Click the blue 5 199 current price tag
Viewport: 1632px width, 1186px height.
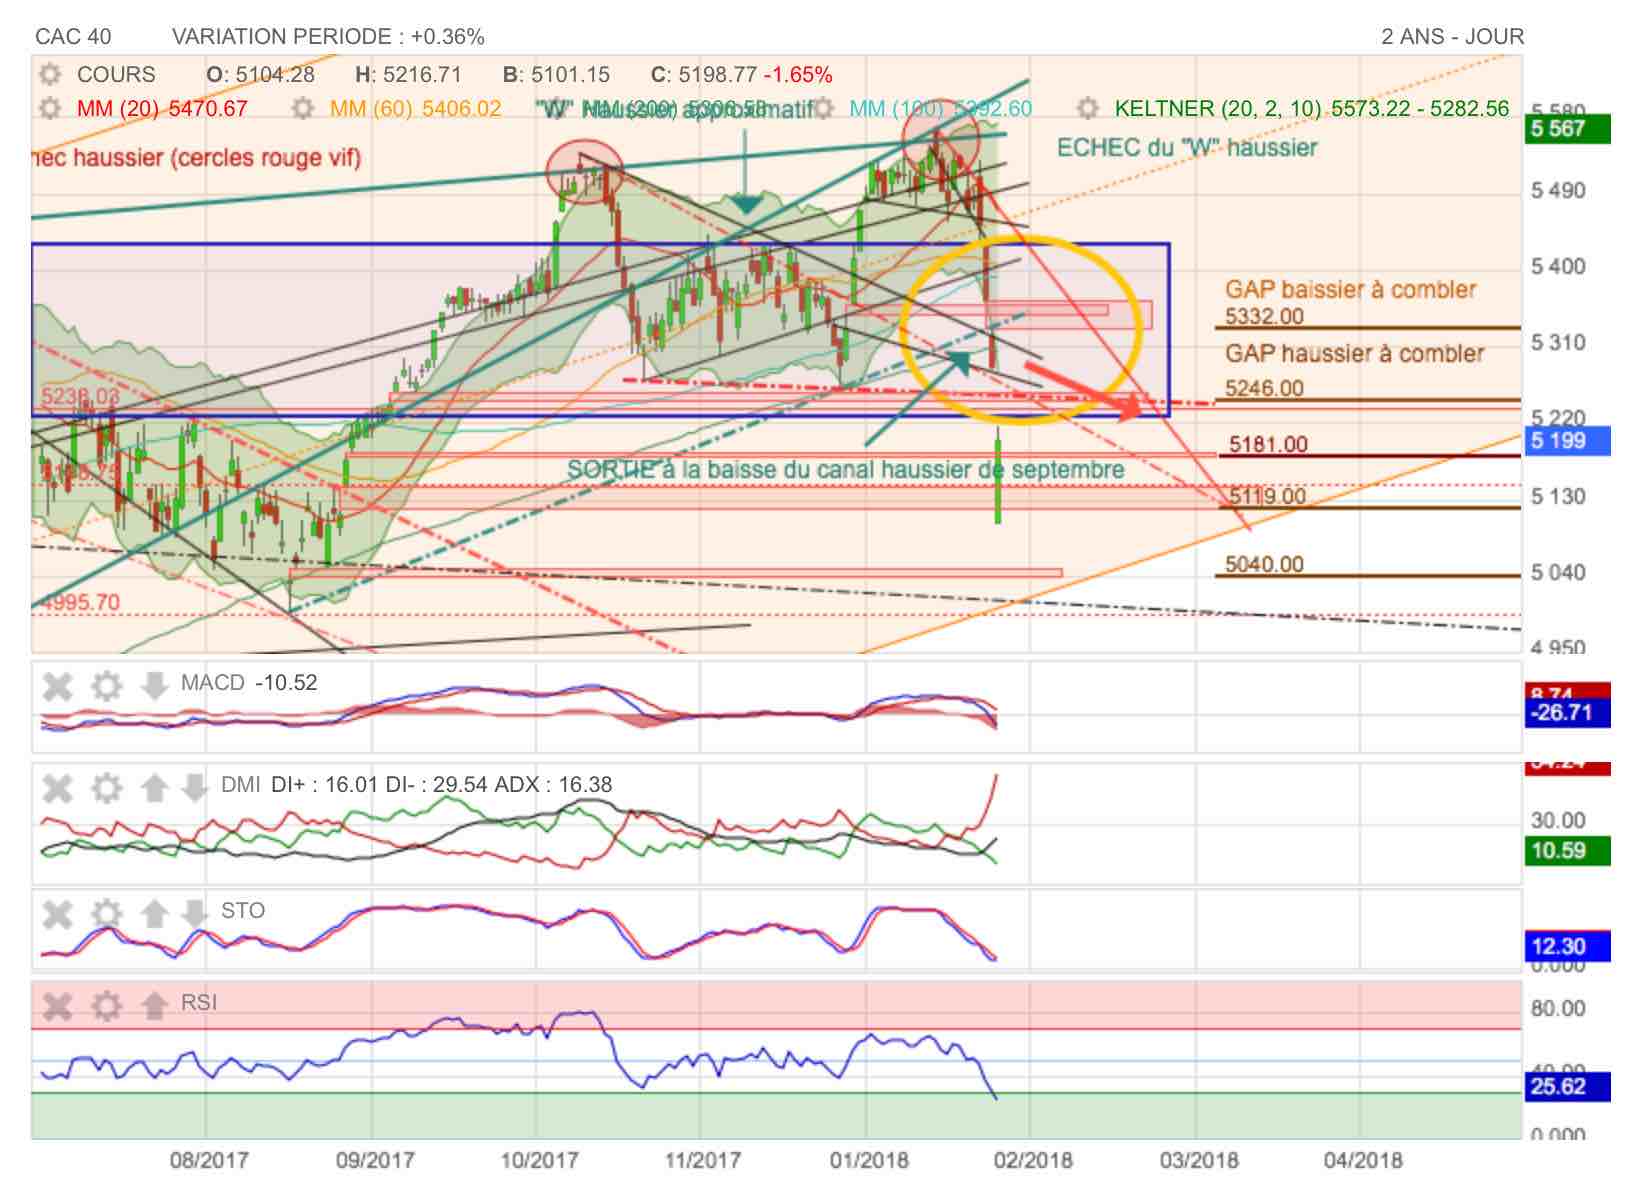pyautogui.click(x=1567, y=441)
